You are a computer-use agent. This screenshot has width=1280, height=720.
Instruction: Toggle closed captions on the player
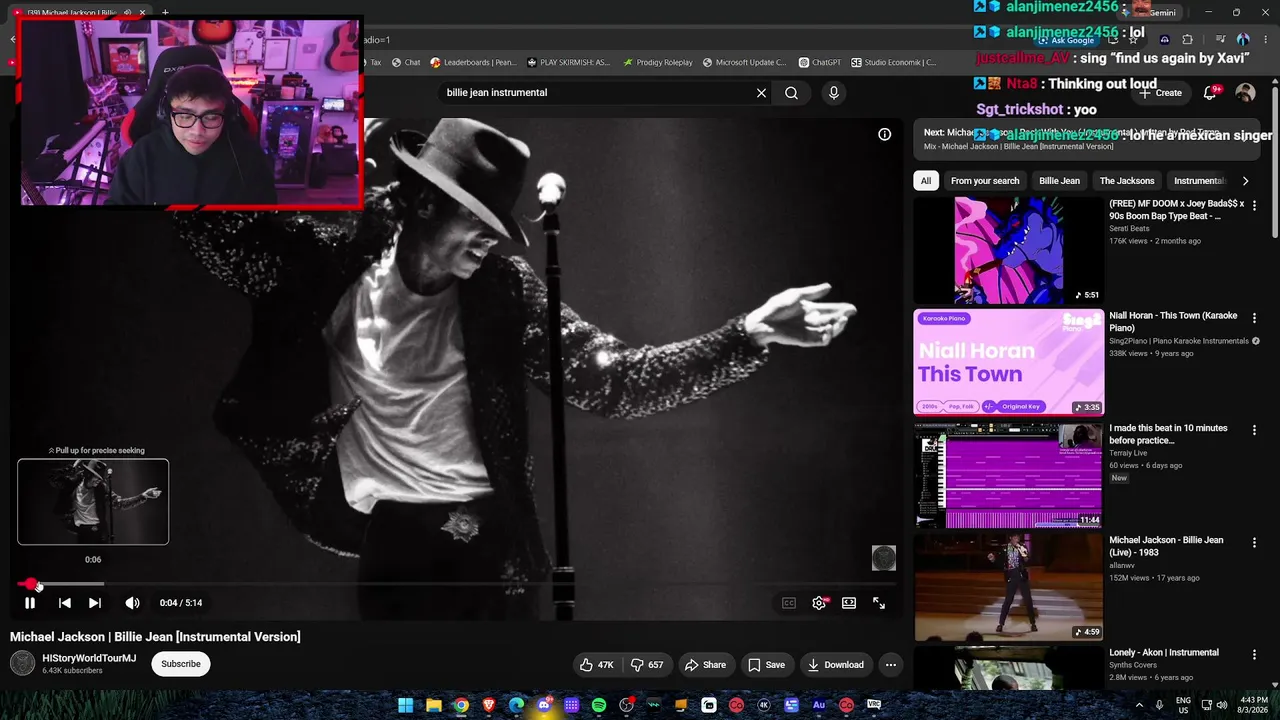[789, 603]
